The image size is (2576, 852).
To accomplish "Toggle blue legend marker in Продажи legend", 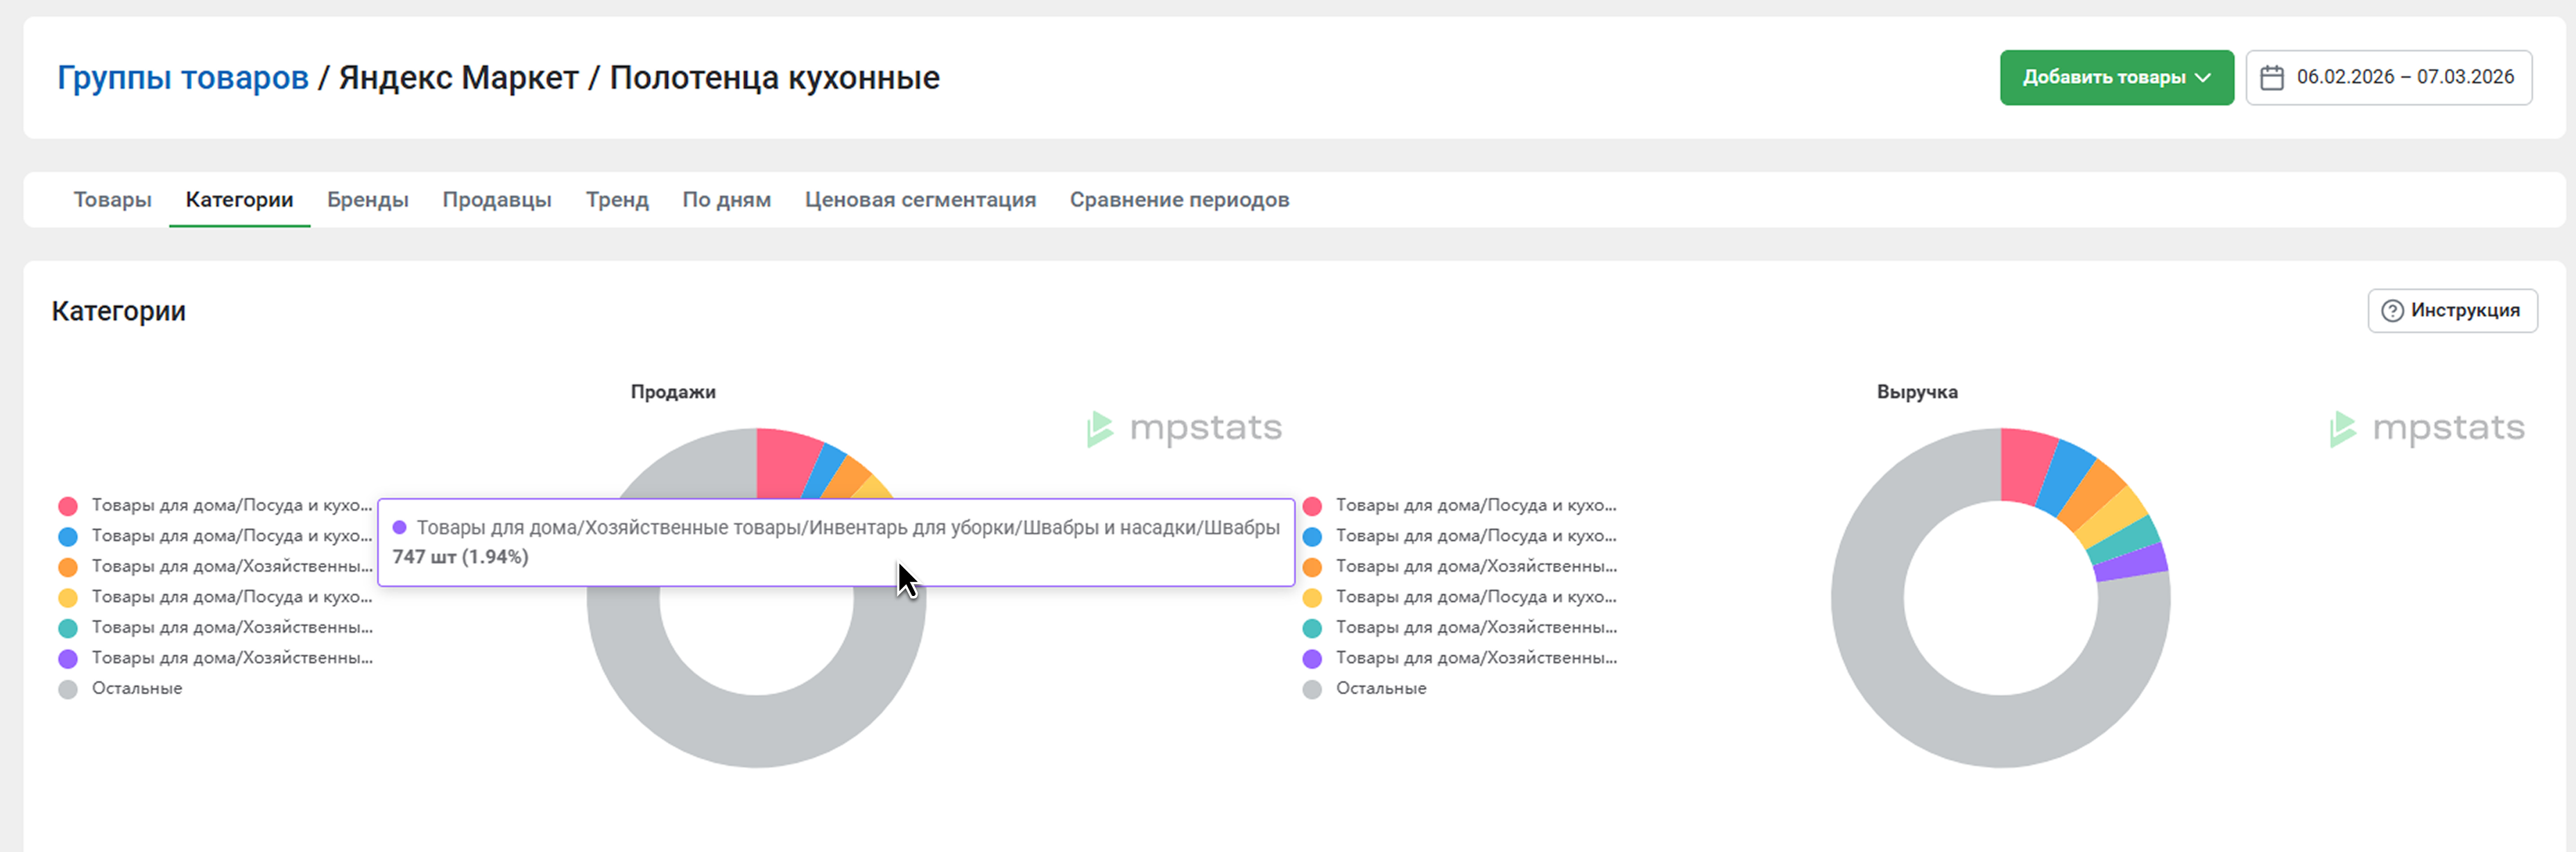I will (x=68, y=536).
